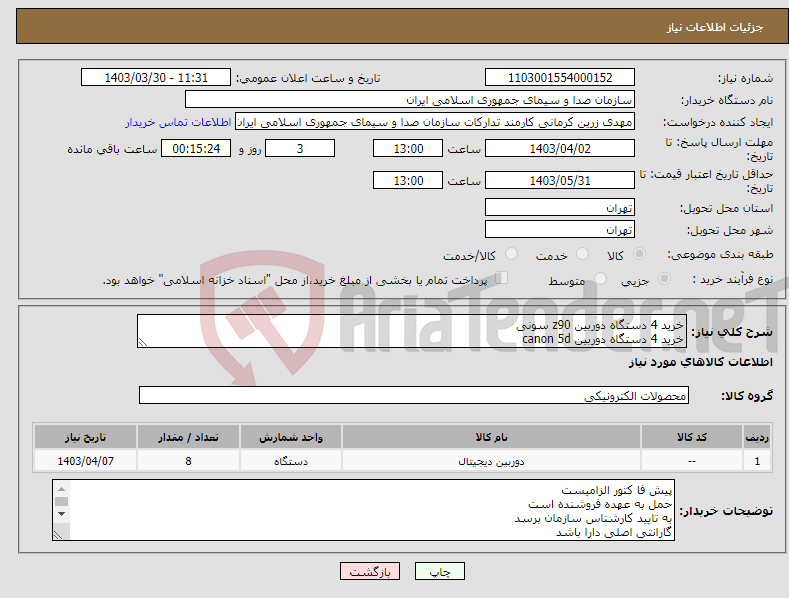Click the نام دستگاه خریدار field
Screen dimensions: 789x598
410,99
